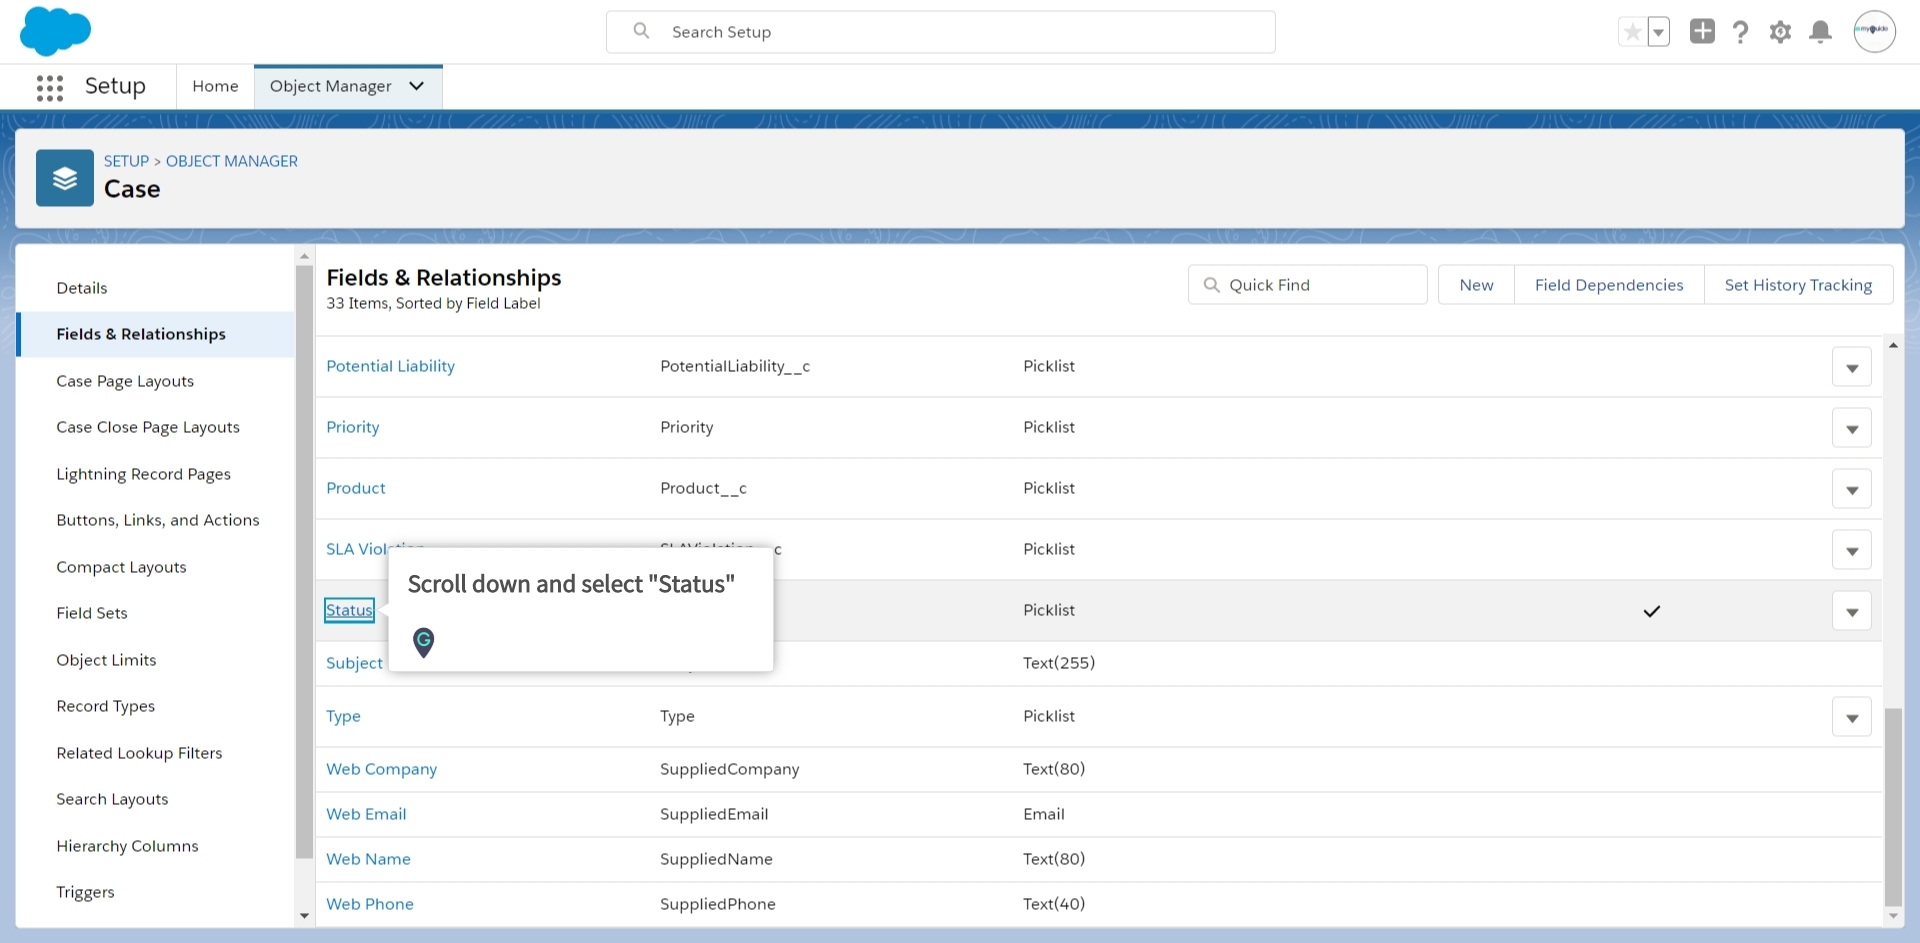The image size is (1920, 943).
Task: Click the Guide pin icon in tooltip
Action: click(x=424, y=642)
